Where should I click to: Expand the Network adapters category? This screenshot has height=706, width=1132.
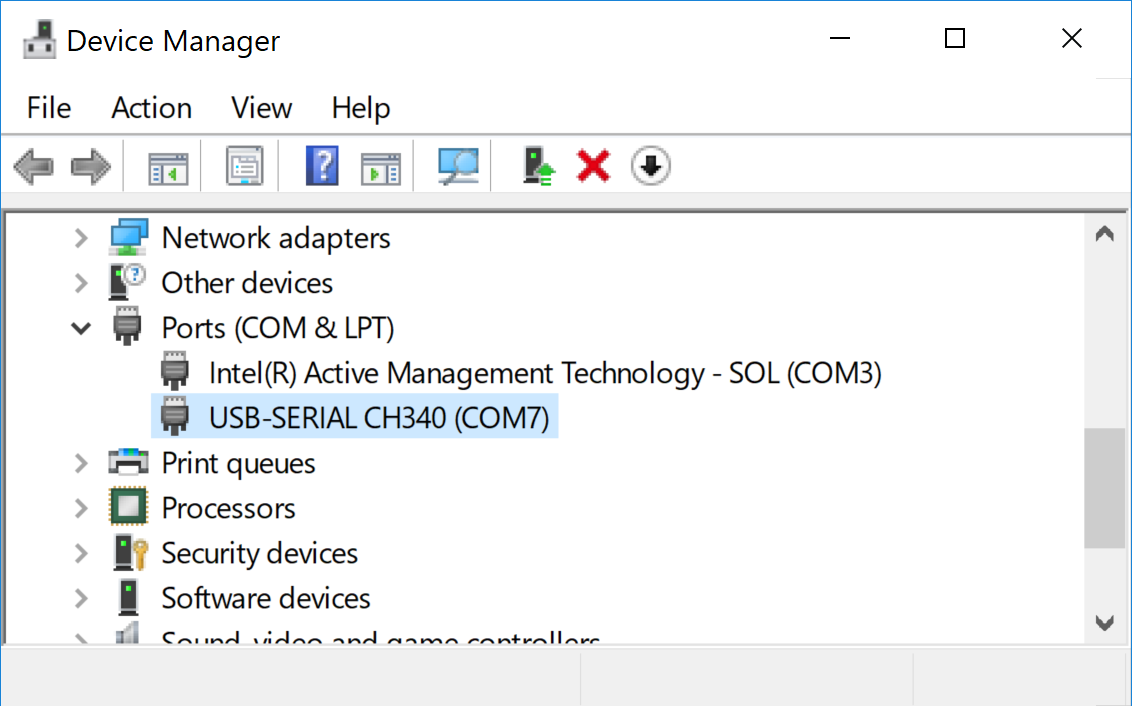click(x=81, y=238)
